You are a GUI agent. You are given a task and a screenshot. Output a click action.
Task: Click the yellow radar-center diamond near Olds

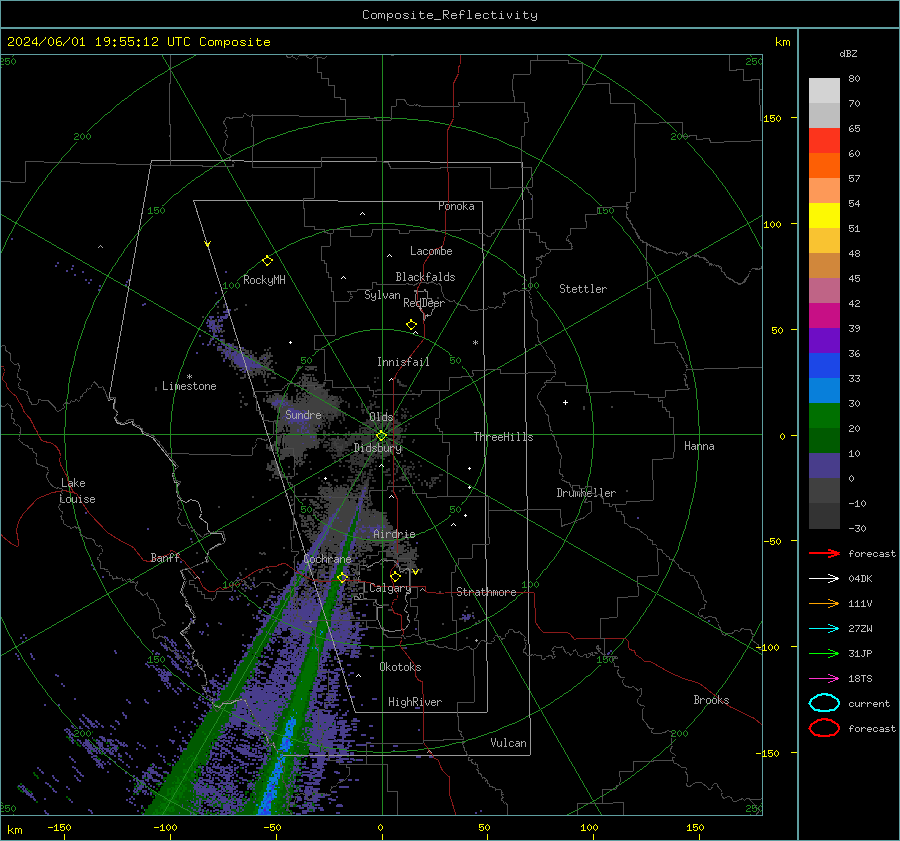click(x=381, y=436)
